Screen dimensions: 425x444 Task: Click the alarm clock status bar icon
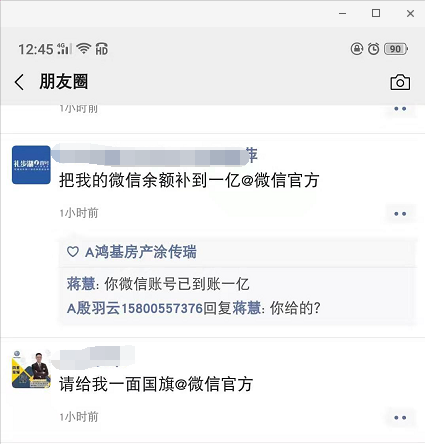(374, 49)
